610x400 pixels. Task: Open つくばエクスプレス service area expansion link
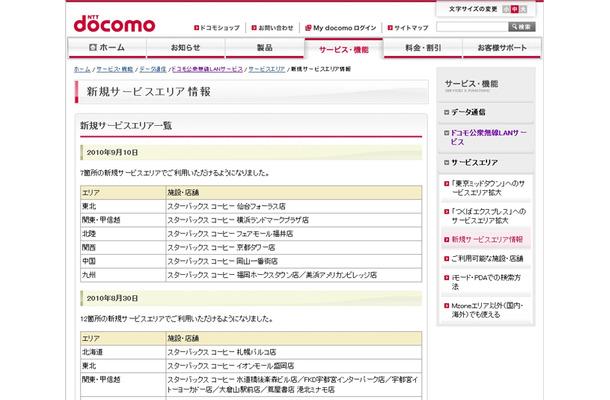[489, 216]
